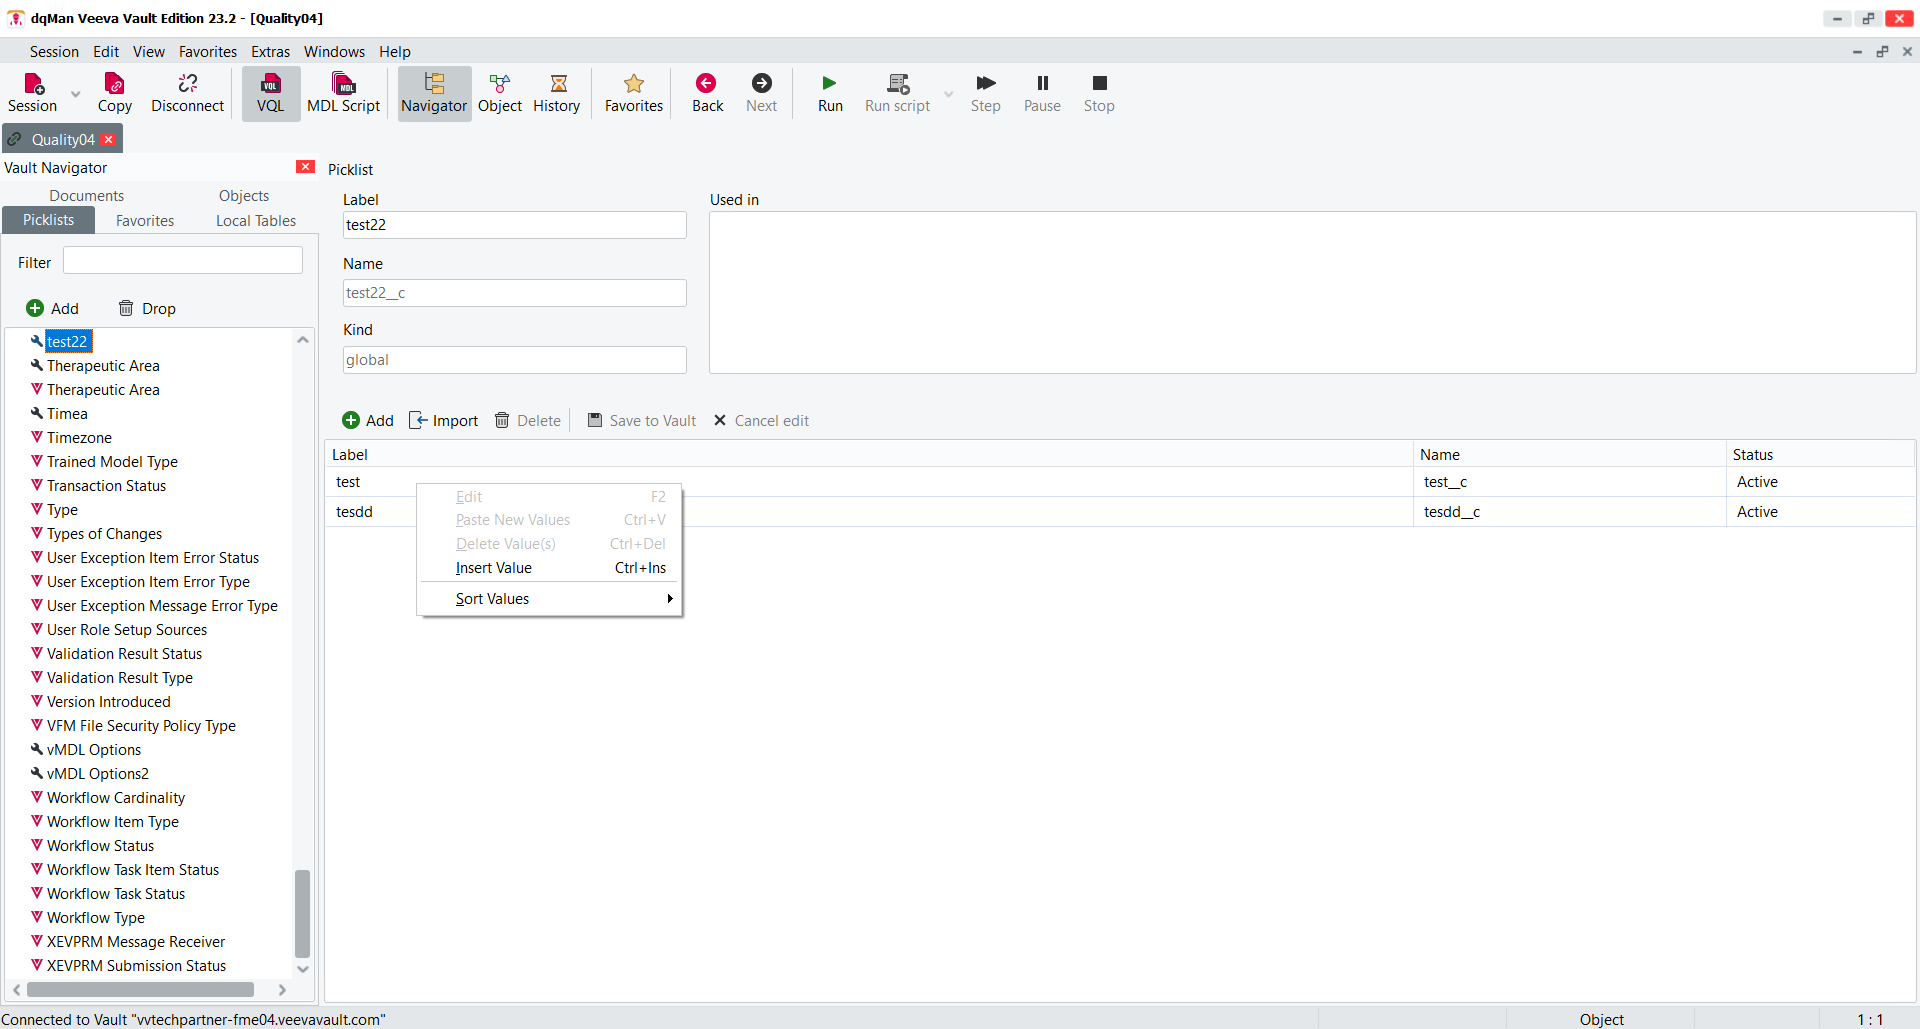Delete the selected picklist value
This screenshot has width=1920, height=1029.
tap(528, 421)
